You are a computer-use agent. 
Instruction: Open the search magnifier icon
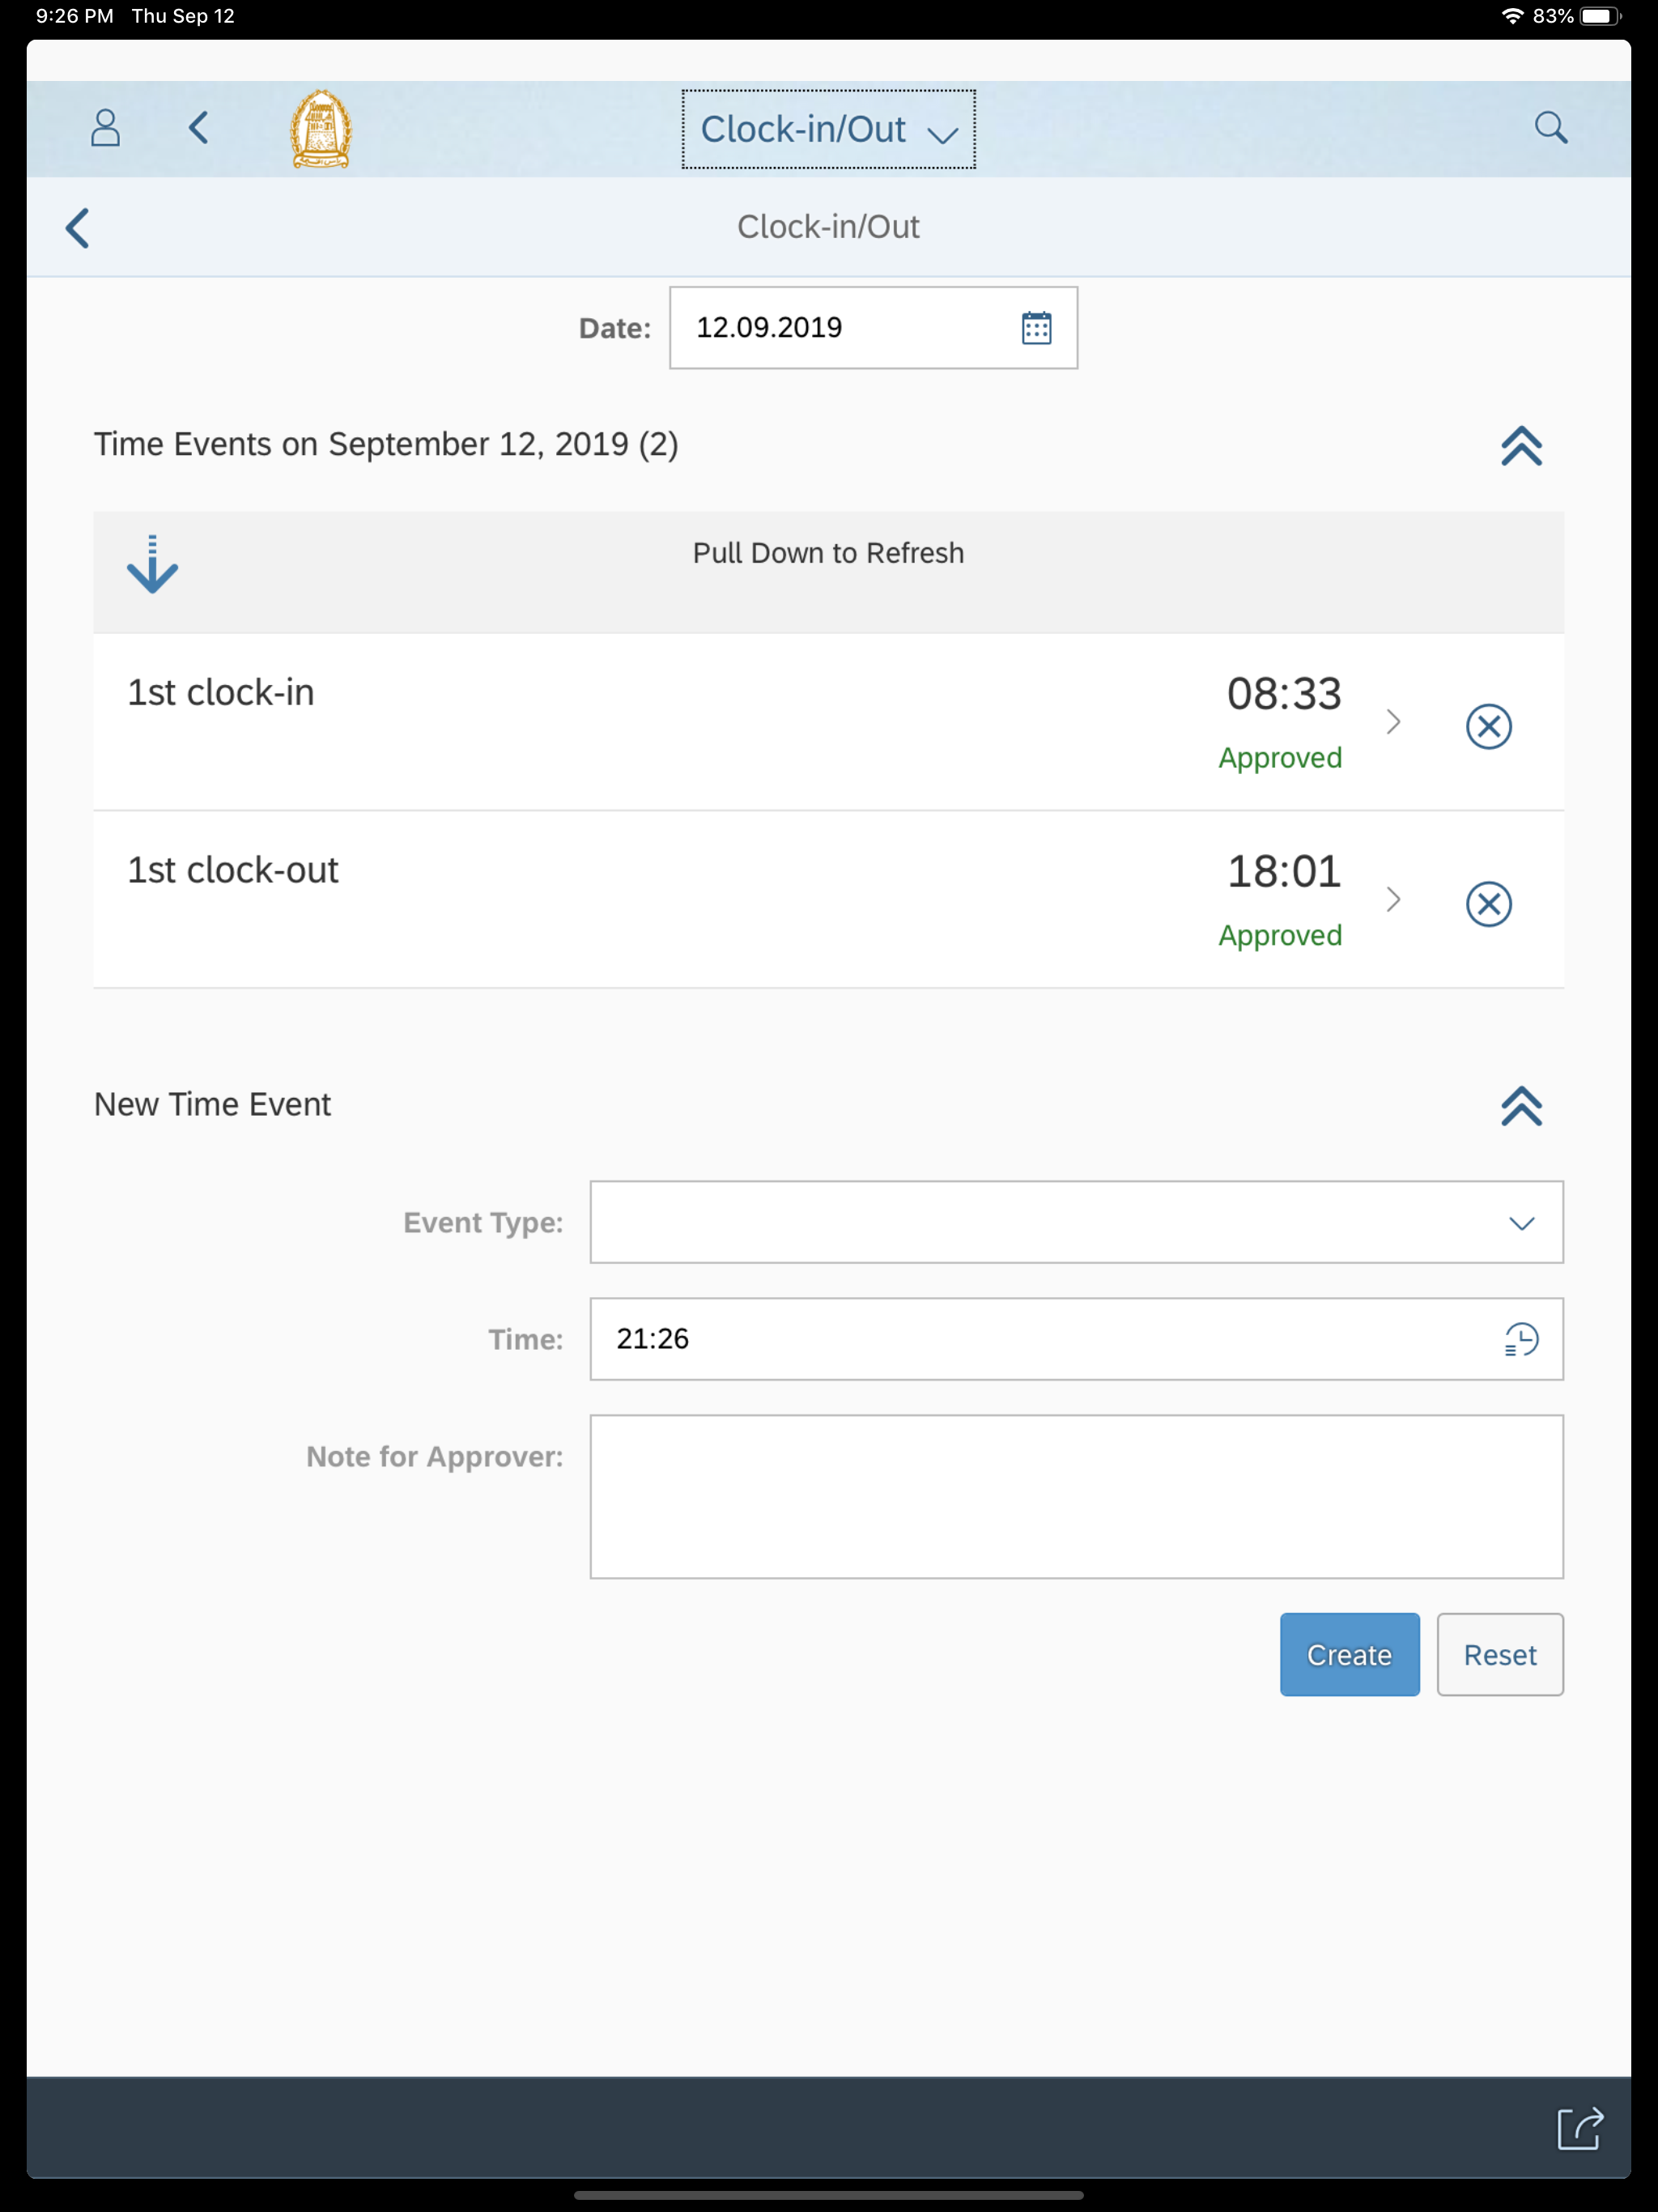(x=1550, y=128)
